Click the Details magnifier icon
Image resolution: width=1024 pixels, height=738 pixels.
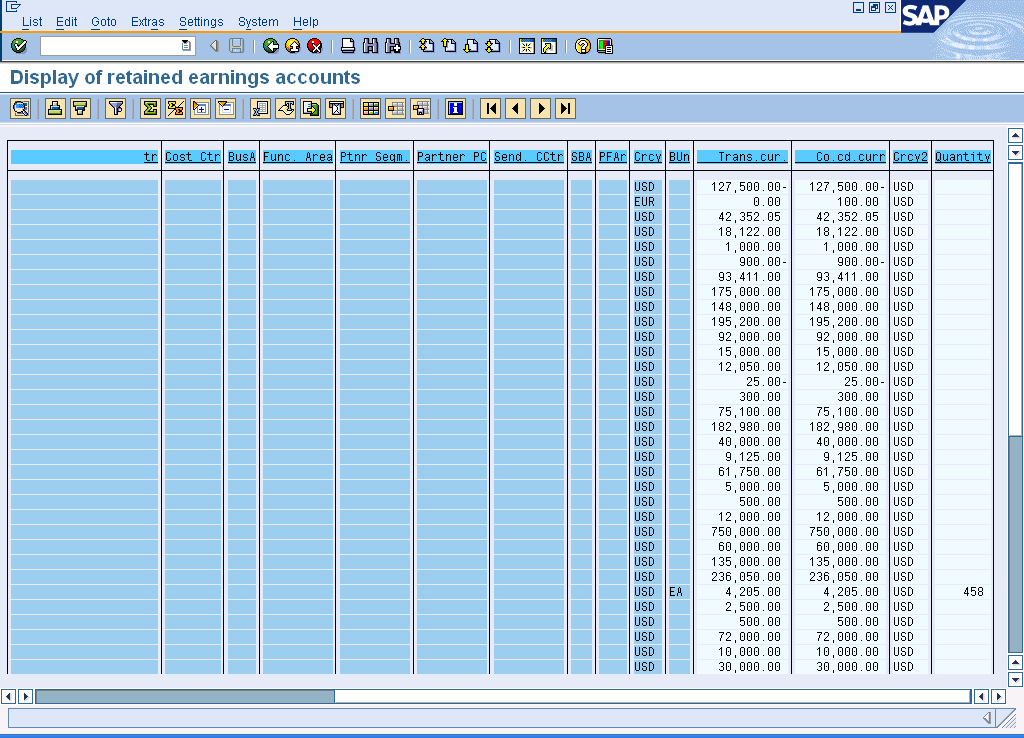tap(21, 108)
